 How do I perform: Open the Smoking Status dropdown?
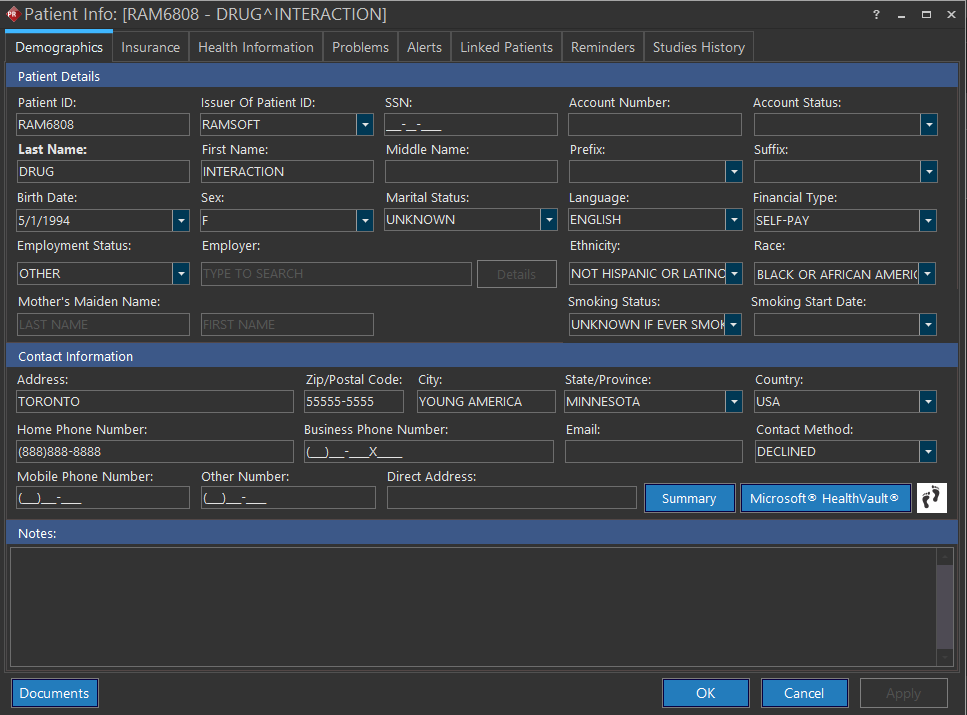point(734,325)
